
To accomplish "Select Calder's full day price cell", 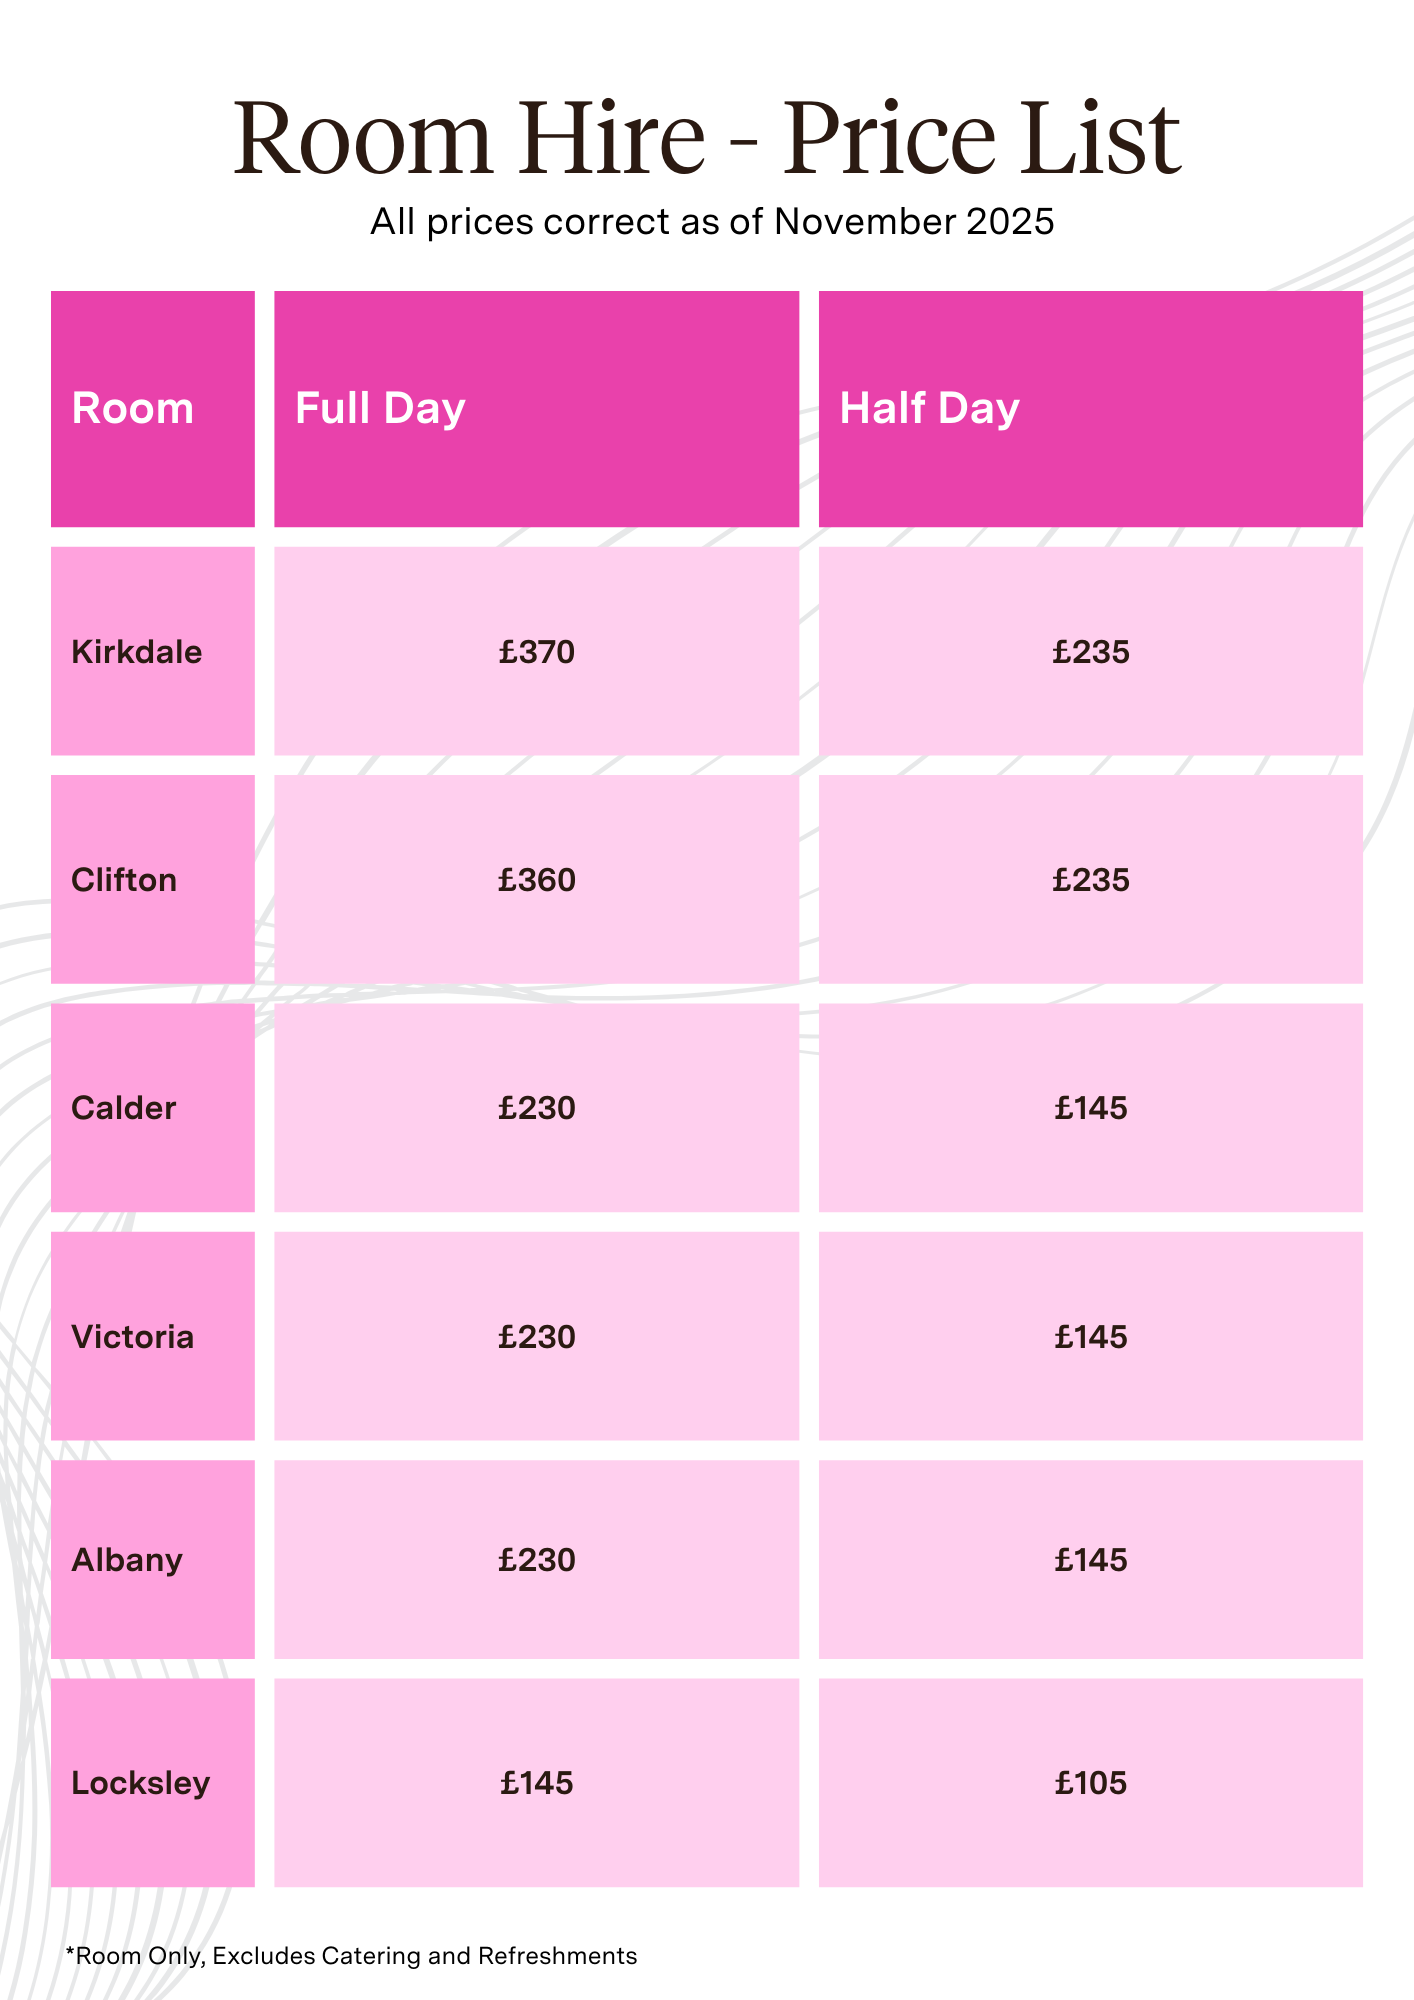I will coord(537,1108).
